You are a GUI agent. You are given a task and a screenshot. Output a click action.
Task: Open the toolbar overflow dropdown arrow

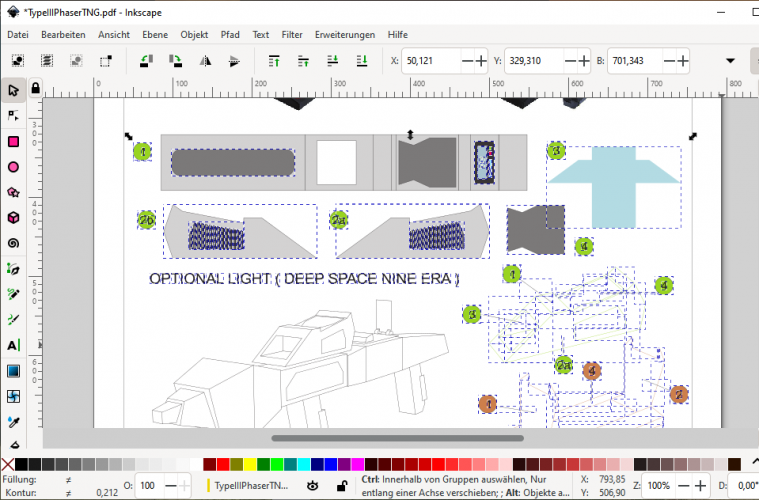point(730,61)
